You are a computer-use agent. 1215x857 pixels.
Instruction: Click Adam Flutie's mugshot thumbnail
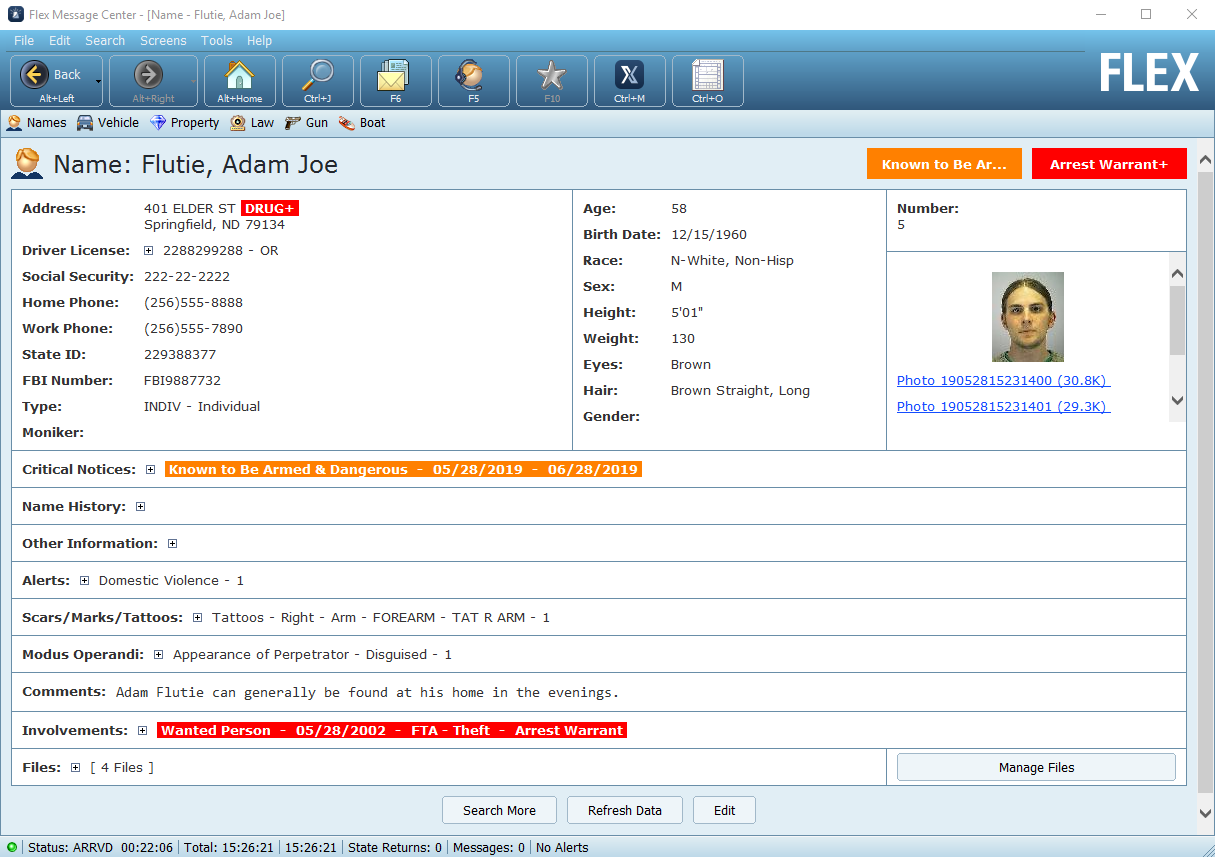pos(1027,317)
